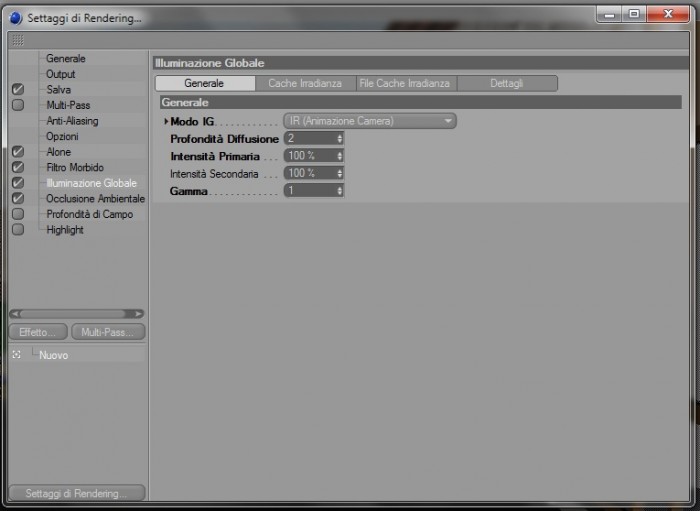Click the Intensità Secondaria stepper arrows
Image resolution: width=700 pixels, height=511 pixels.
[340, 173]
